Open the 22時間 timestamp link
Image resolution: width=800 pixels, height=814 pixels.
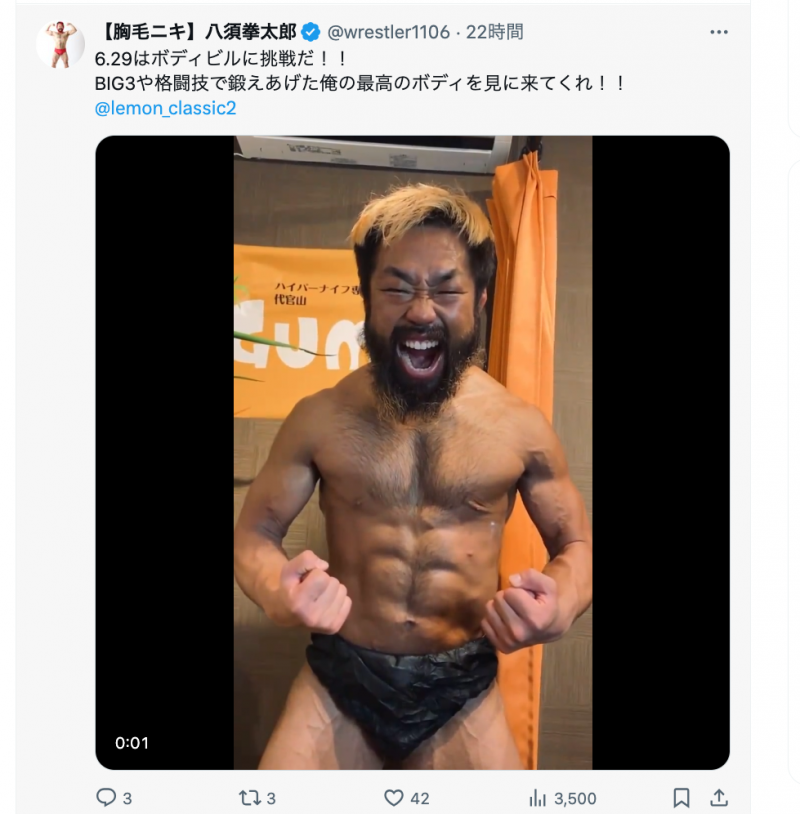point(494,32)
